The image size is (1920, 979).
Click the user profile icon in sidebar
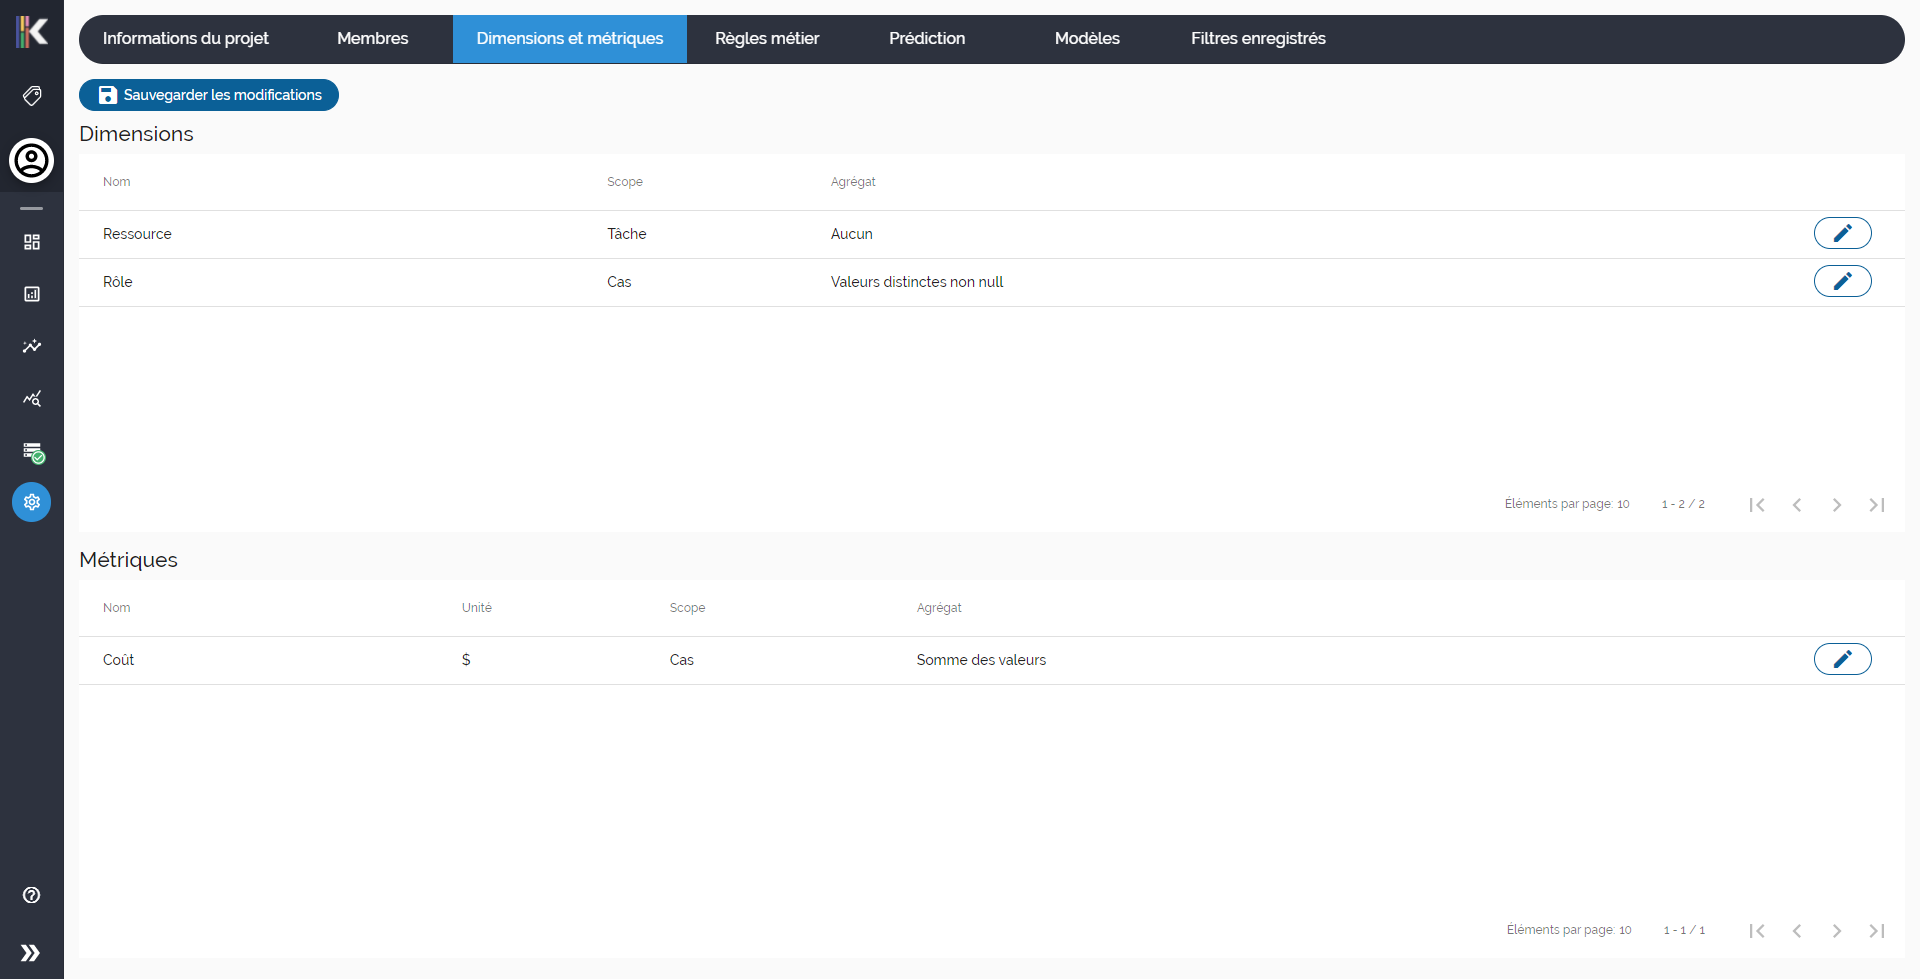coord(31,160)
